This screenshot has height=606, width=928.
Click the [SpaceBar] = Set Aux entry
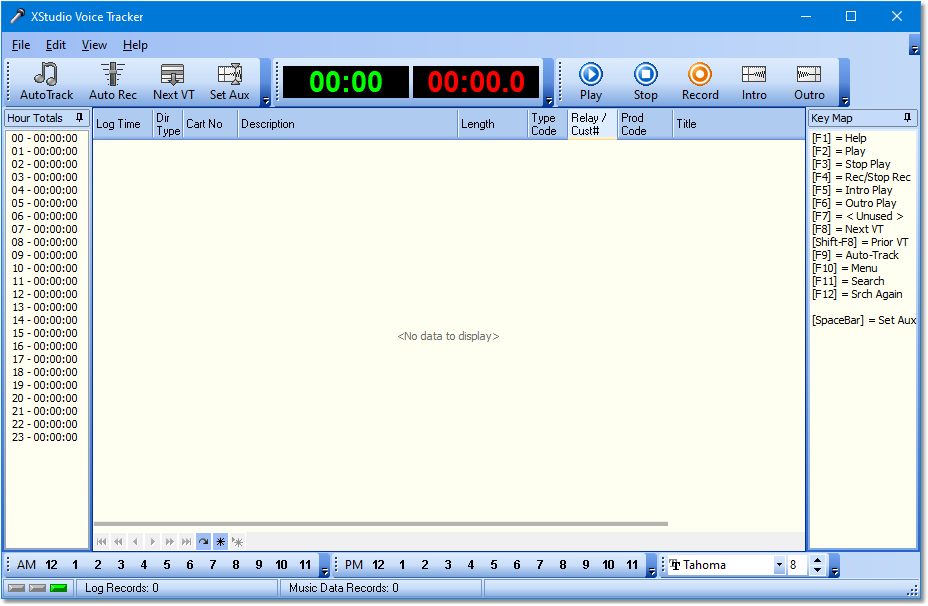pyautogui.click(x=864, y=321)
